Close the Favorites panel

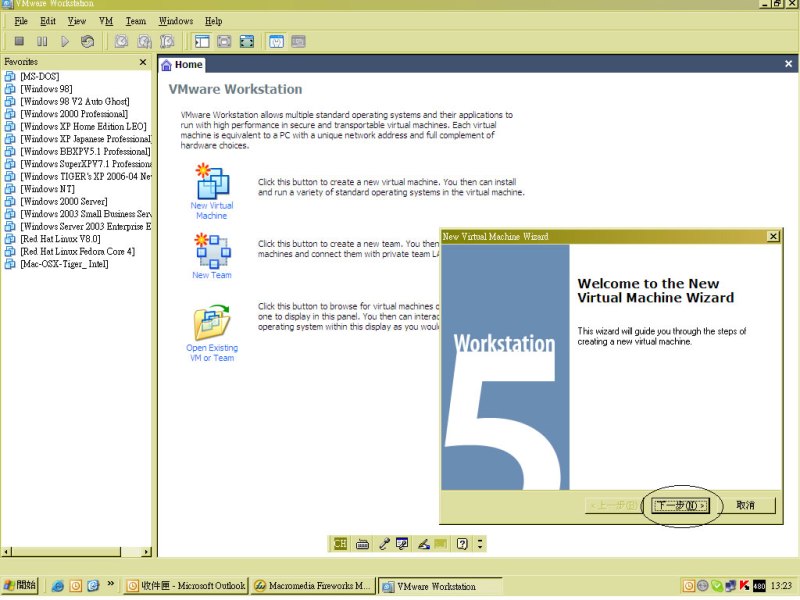tap(143, 62)
